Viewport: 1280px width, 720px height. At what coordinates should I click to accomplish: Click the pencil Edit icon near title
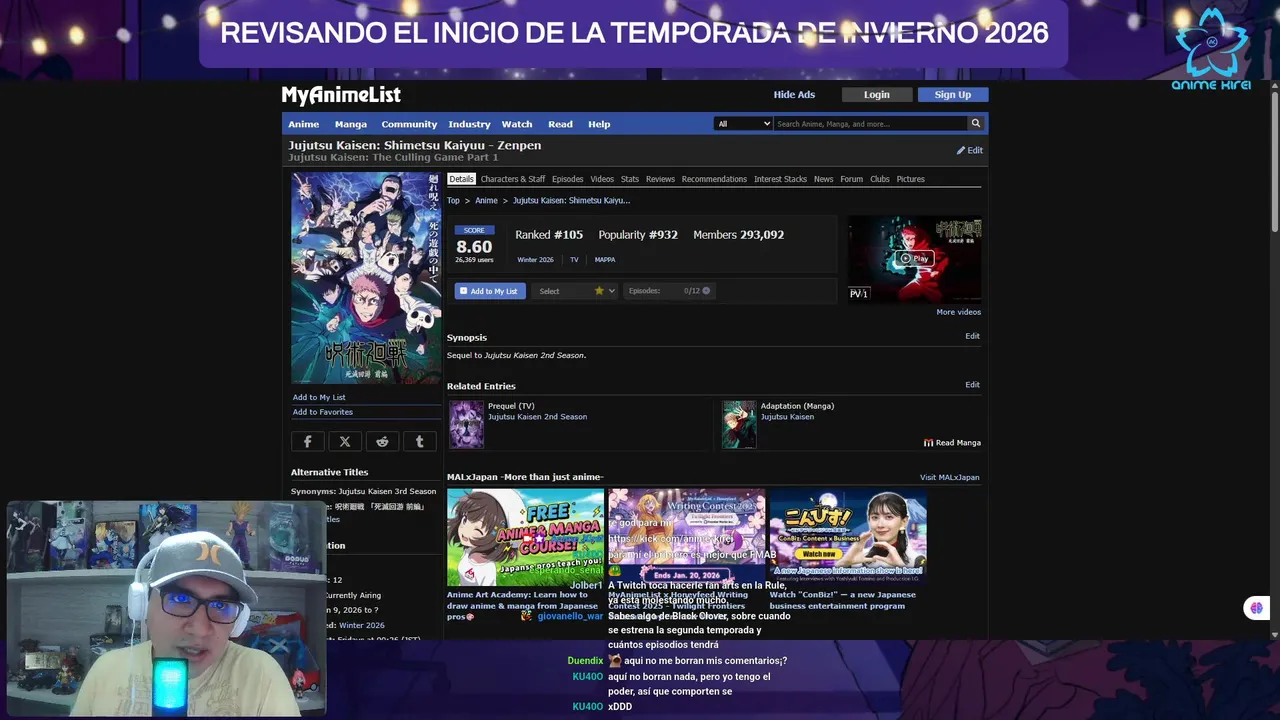(969, 150)
